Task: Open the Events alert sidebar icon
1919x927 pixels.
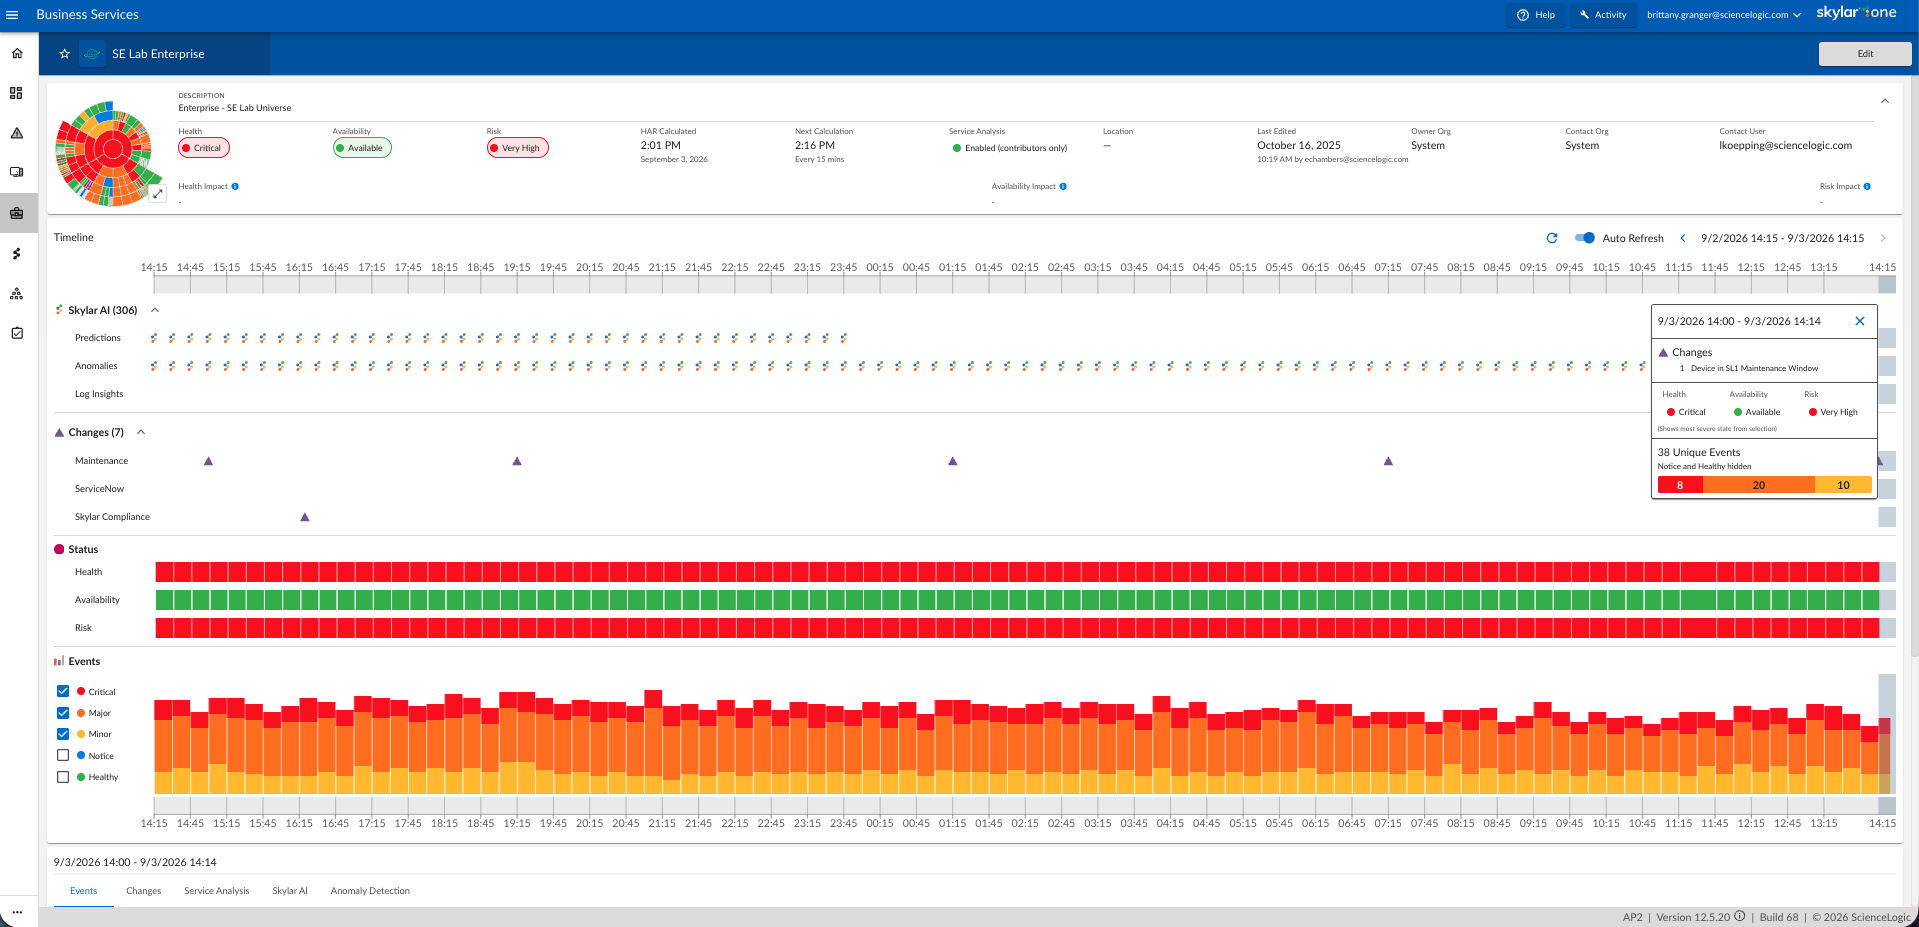Action: click(17, 133)
